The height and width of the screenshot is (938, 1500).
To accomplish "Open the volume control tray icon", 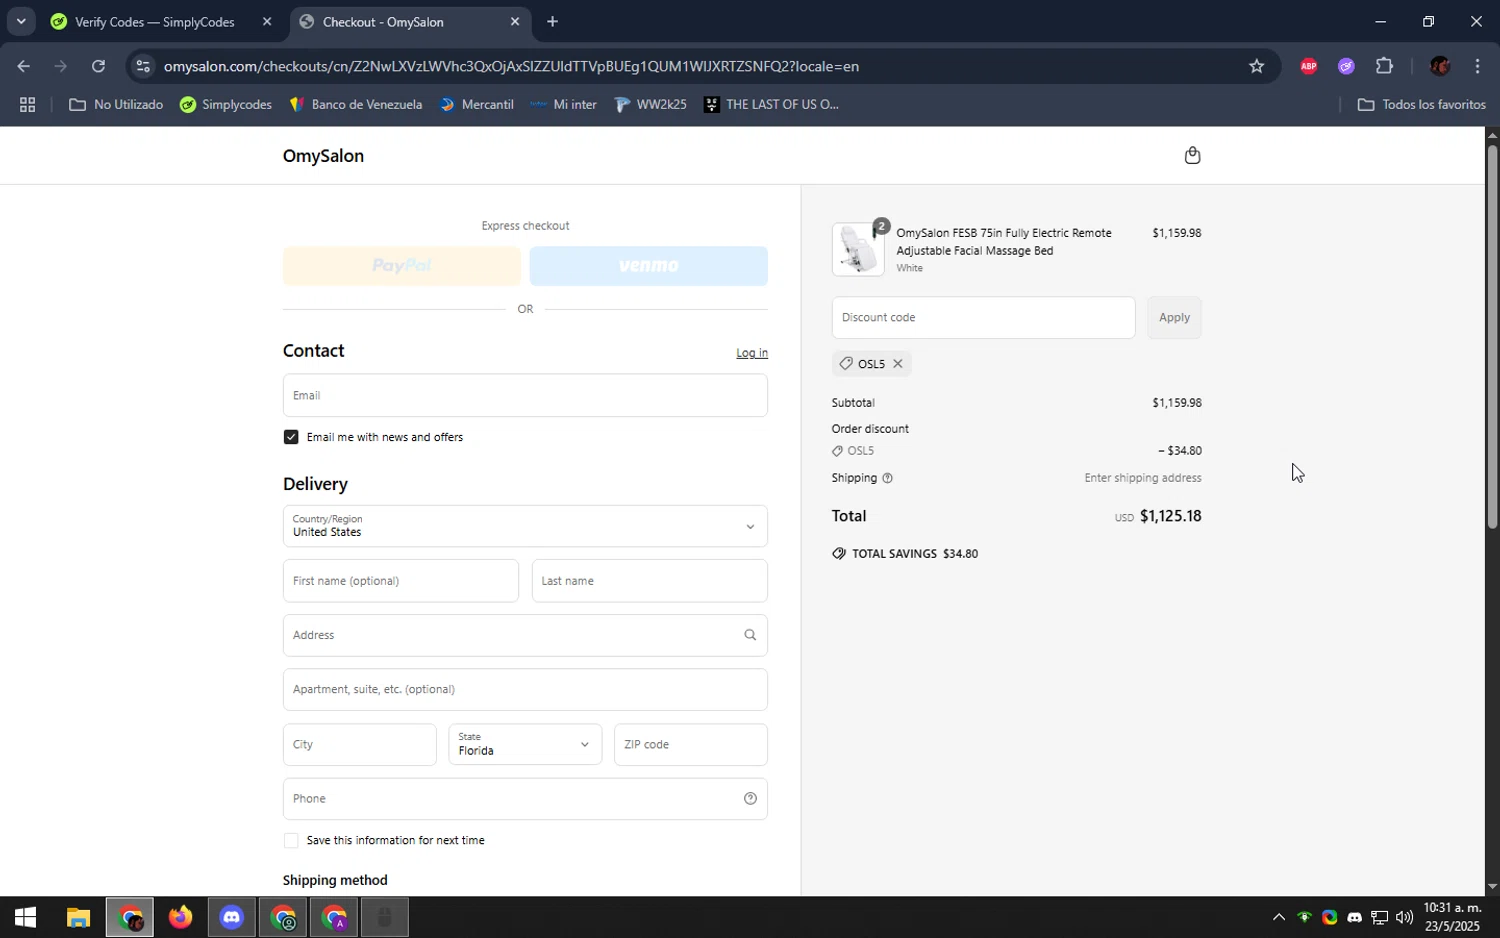I will [1404, 917].
